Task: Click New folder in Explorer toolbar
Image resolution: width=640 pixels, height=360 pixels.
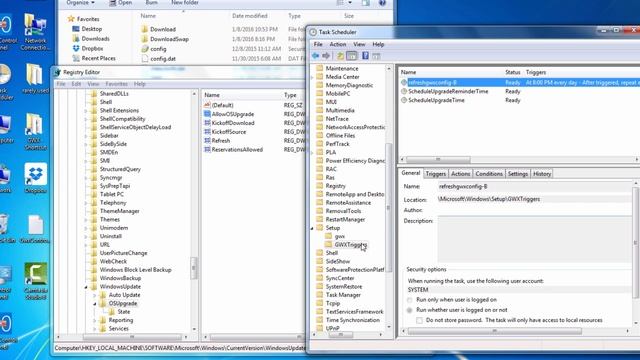Action: (x=184, y=2)
